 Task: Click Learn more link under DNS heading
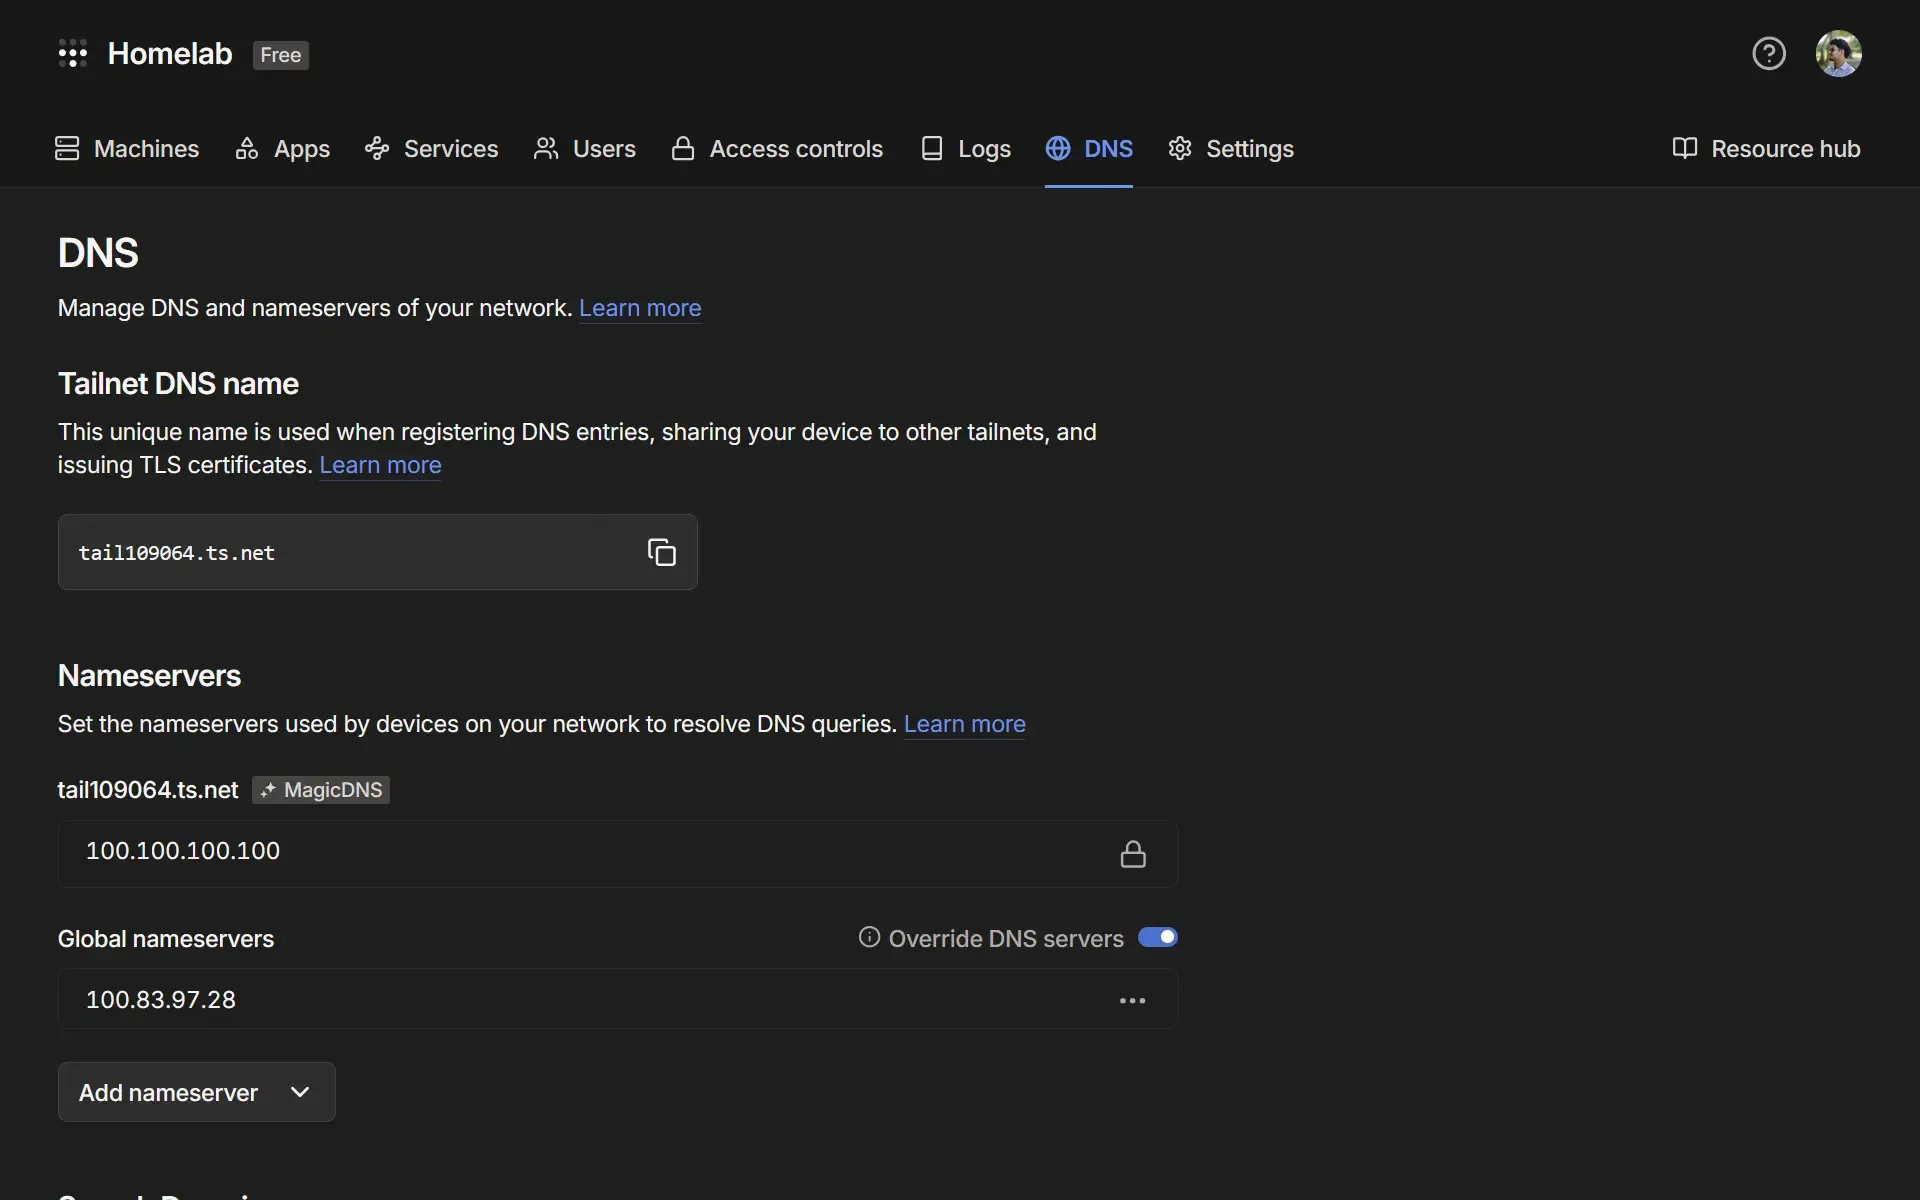pyautogui.click(x=639, y=308)
